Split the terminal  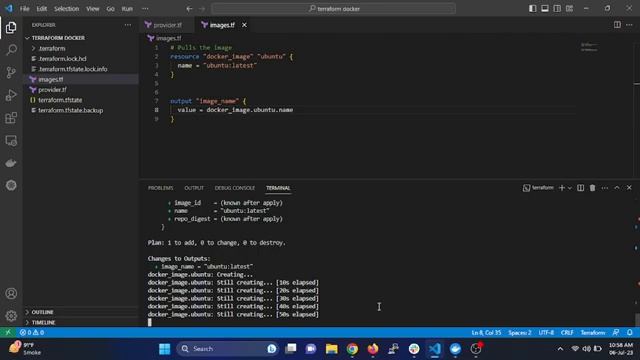coord(580,188)
